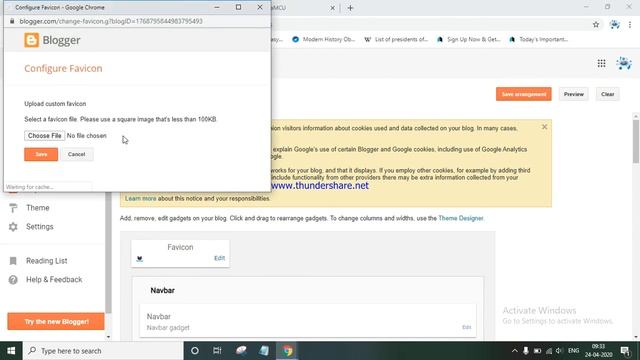Screen dimensions: 640x360
Task: Click the popup address bar URL
Action: tap(111, 21)
